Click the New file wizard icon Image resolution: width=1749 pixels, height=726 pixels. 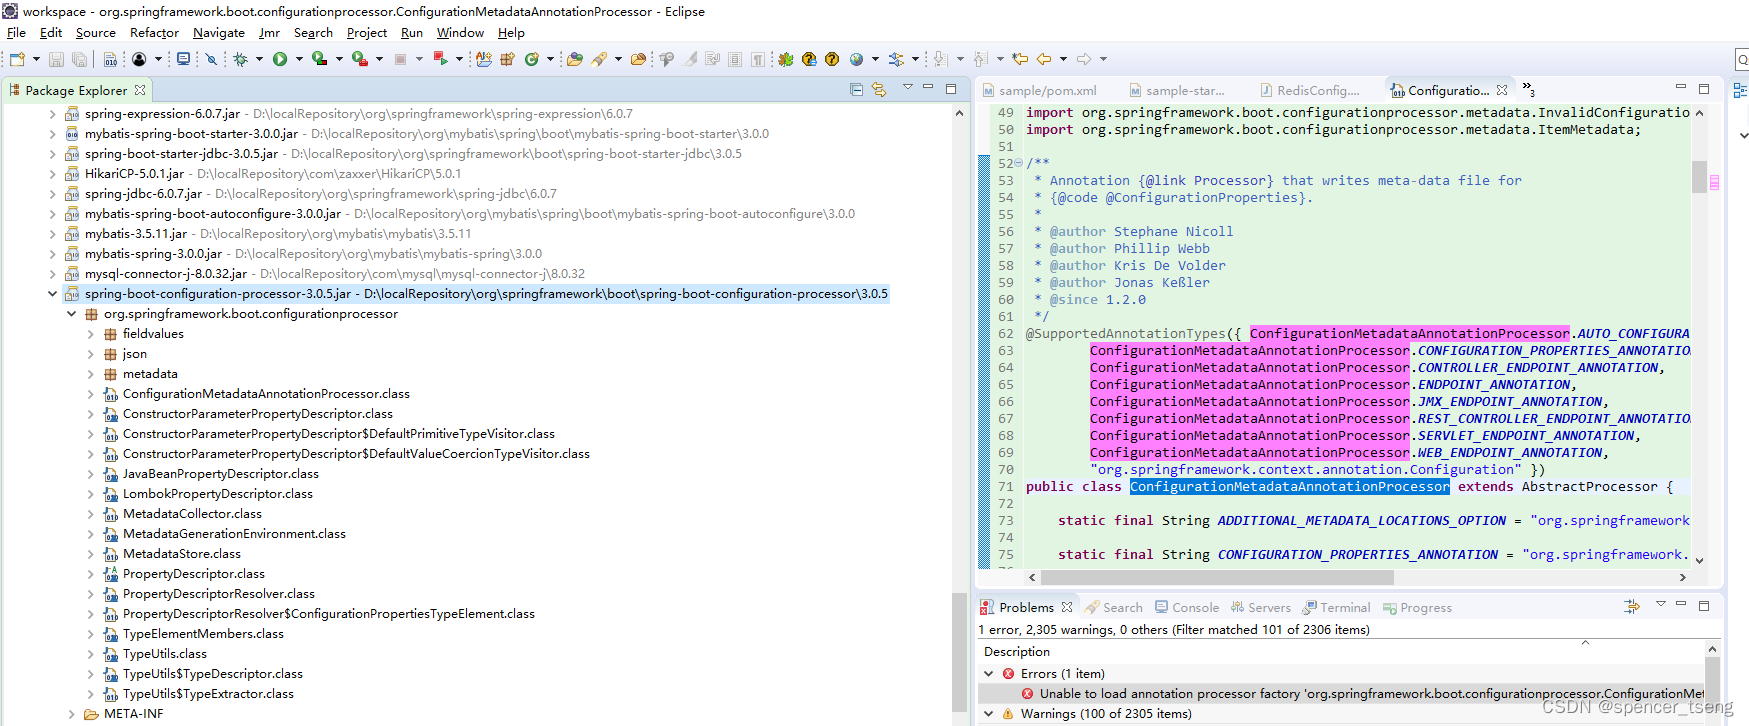point(17,60)
